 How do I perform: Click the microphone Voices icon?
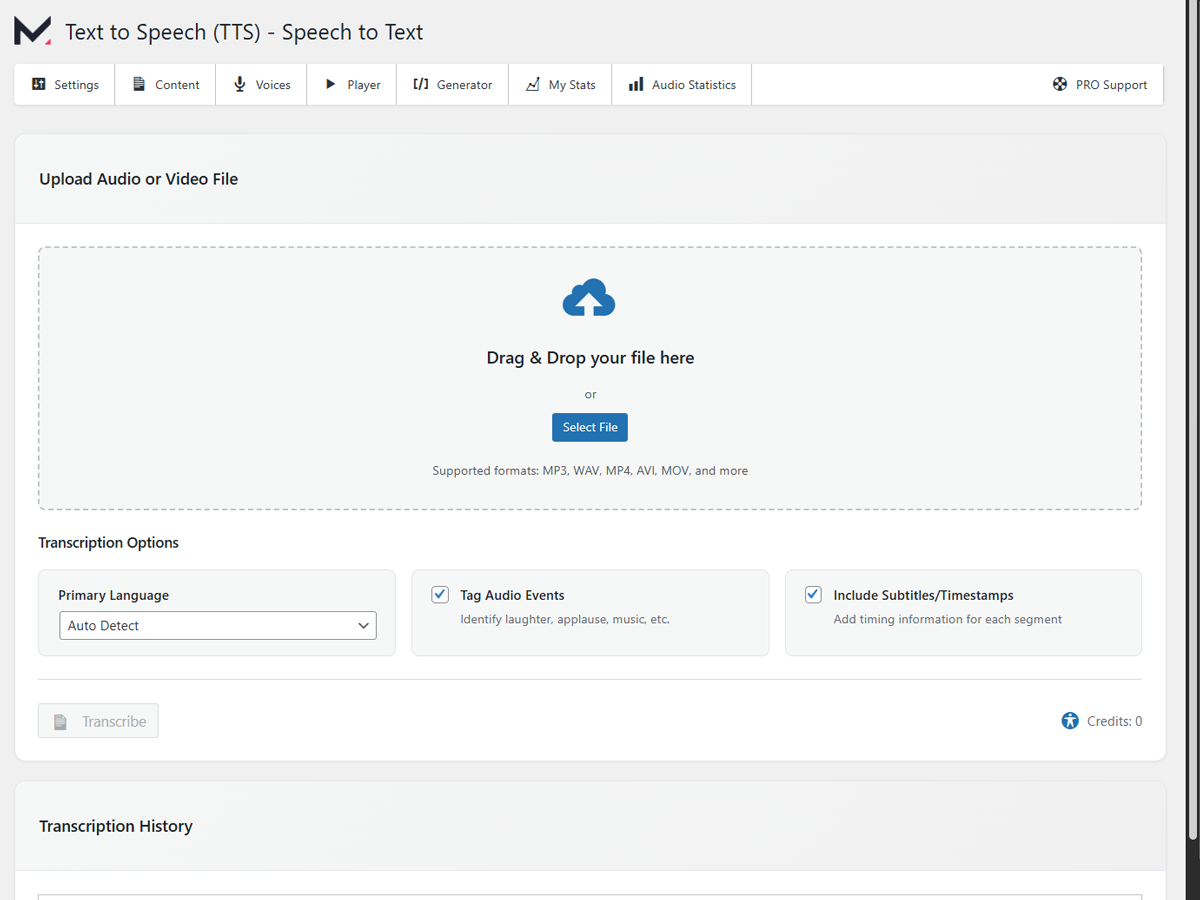[x=238, y=84]
